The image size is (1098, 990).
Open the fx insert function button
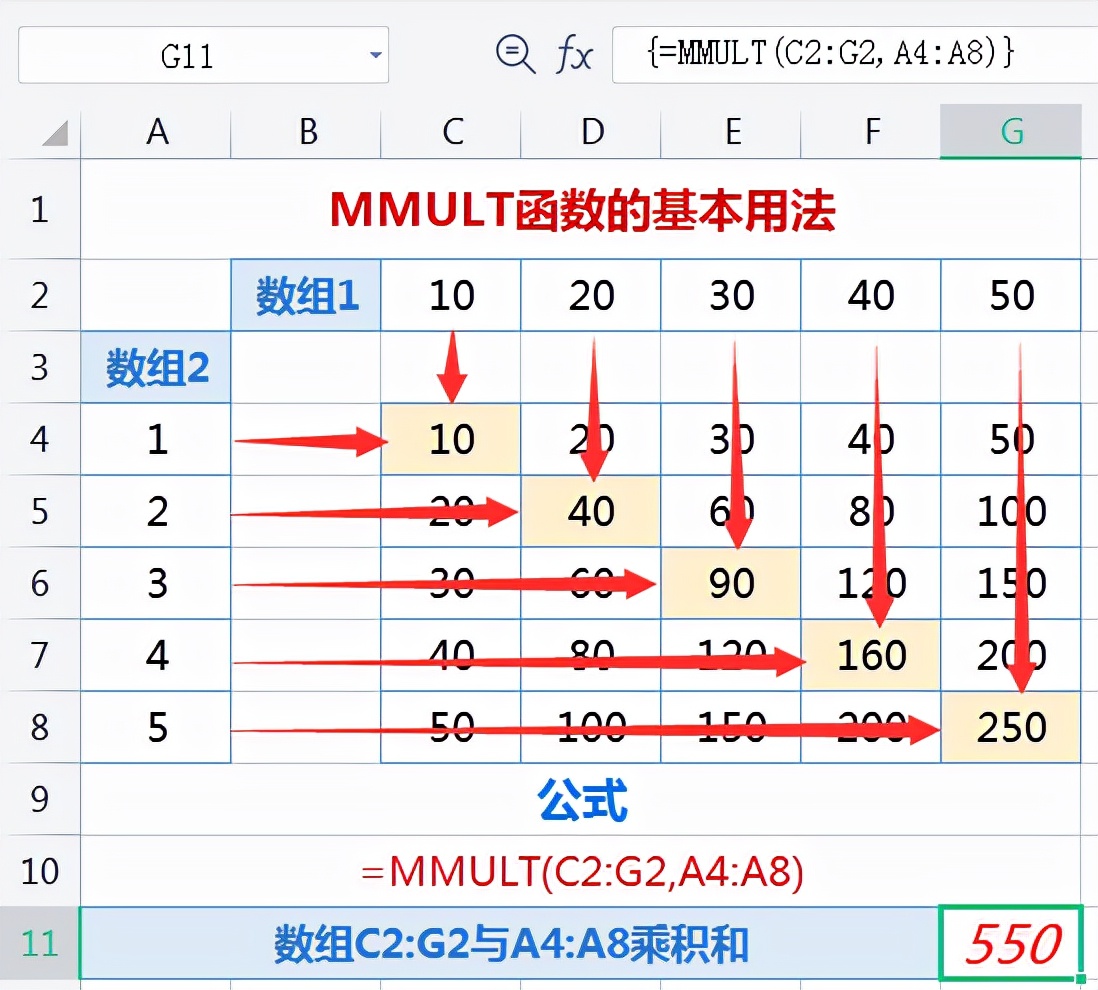[574, 54]
